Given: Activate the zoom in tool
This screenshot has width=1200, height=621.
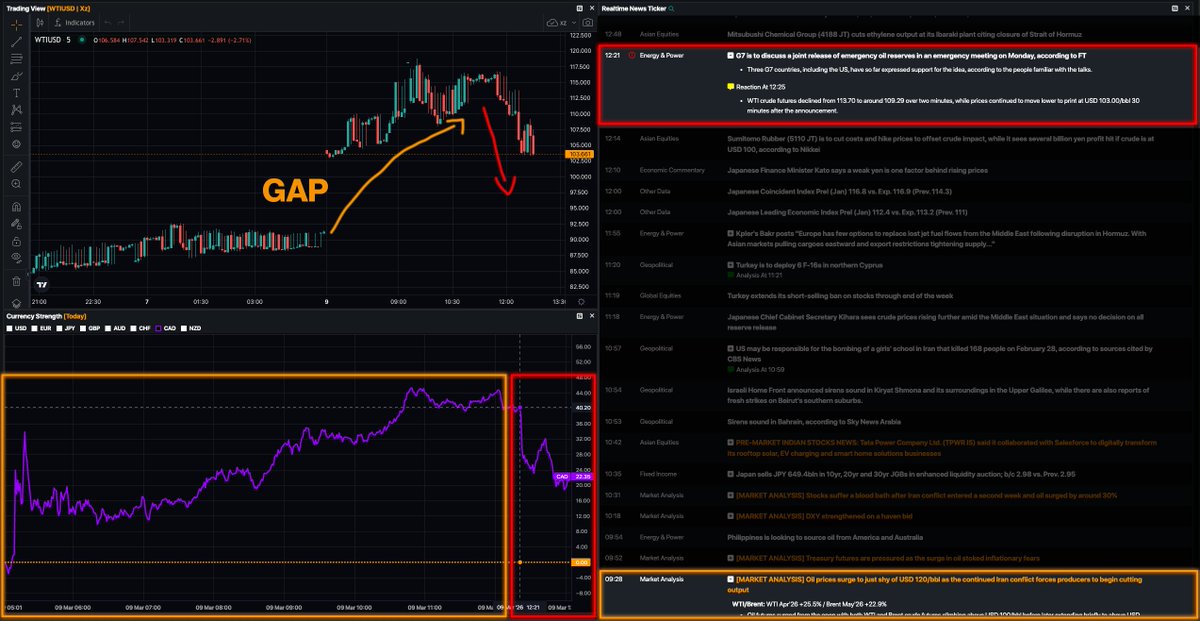Looking at the screenshot, I should coord(16,184).
